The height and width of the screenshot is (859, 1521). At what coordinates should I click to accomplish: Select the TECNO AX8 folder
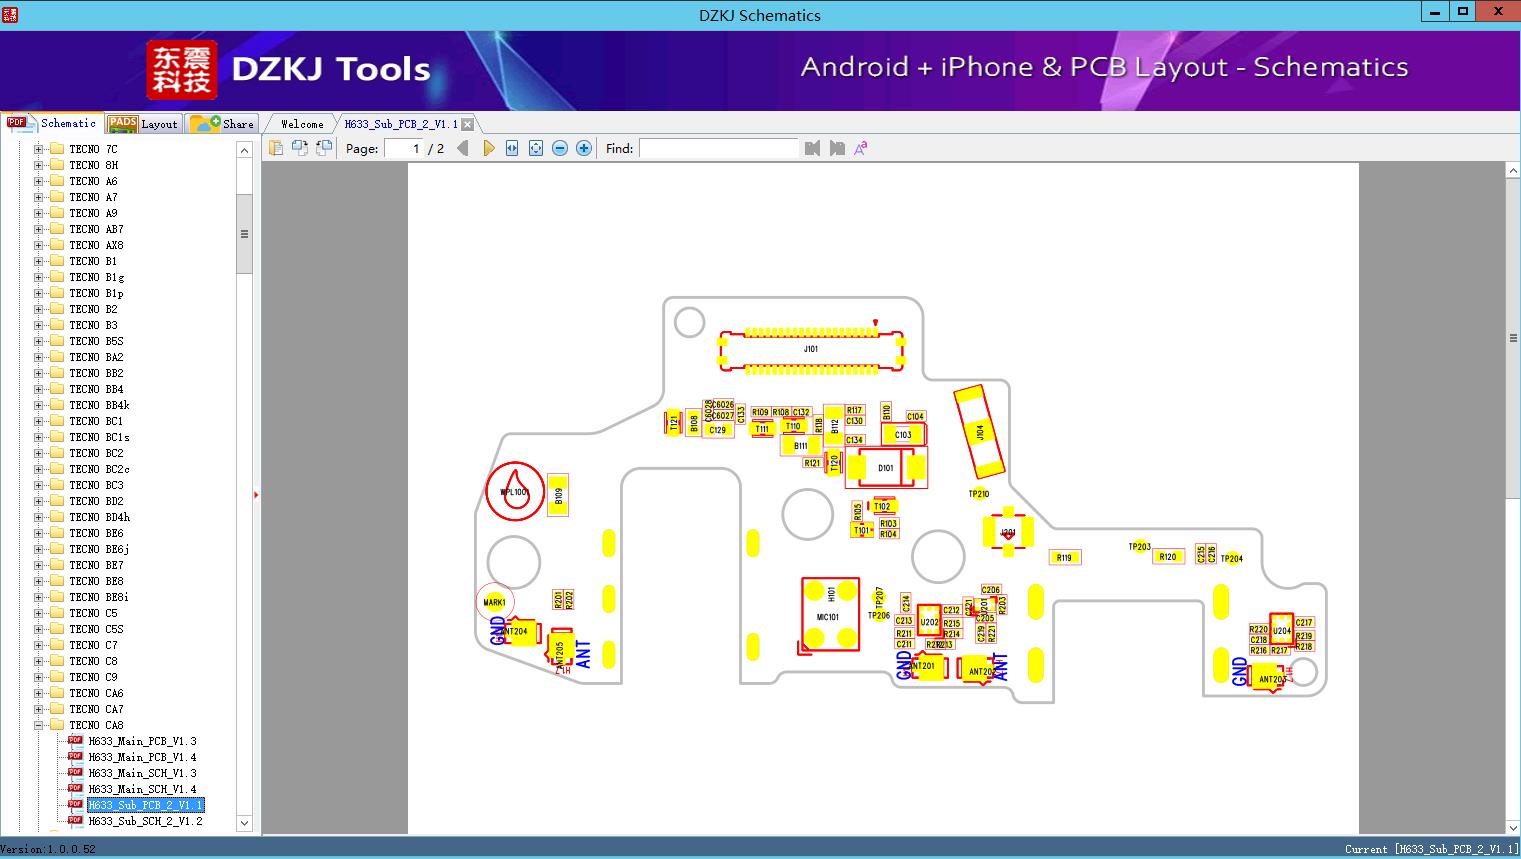[x=96, y=245]
